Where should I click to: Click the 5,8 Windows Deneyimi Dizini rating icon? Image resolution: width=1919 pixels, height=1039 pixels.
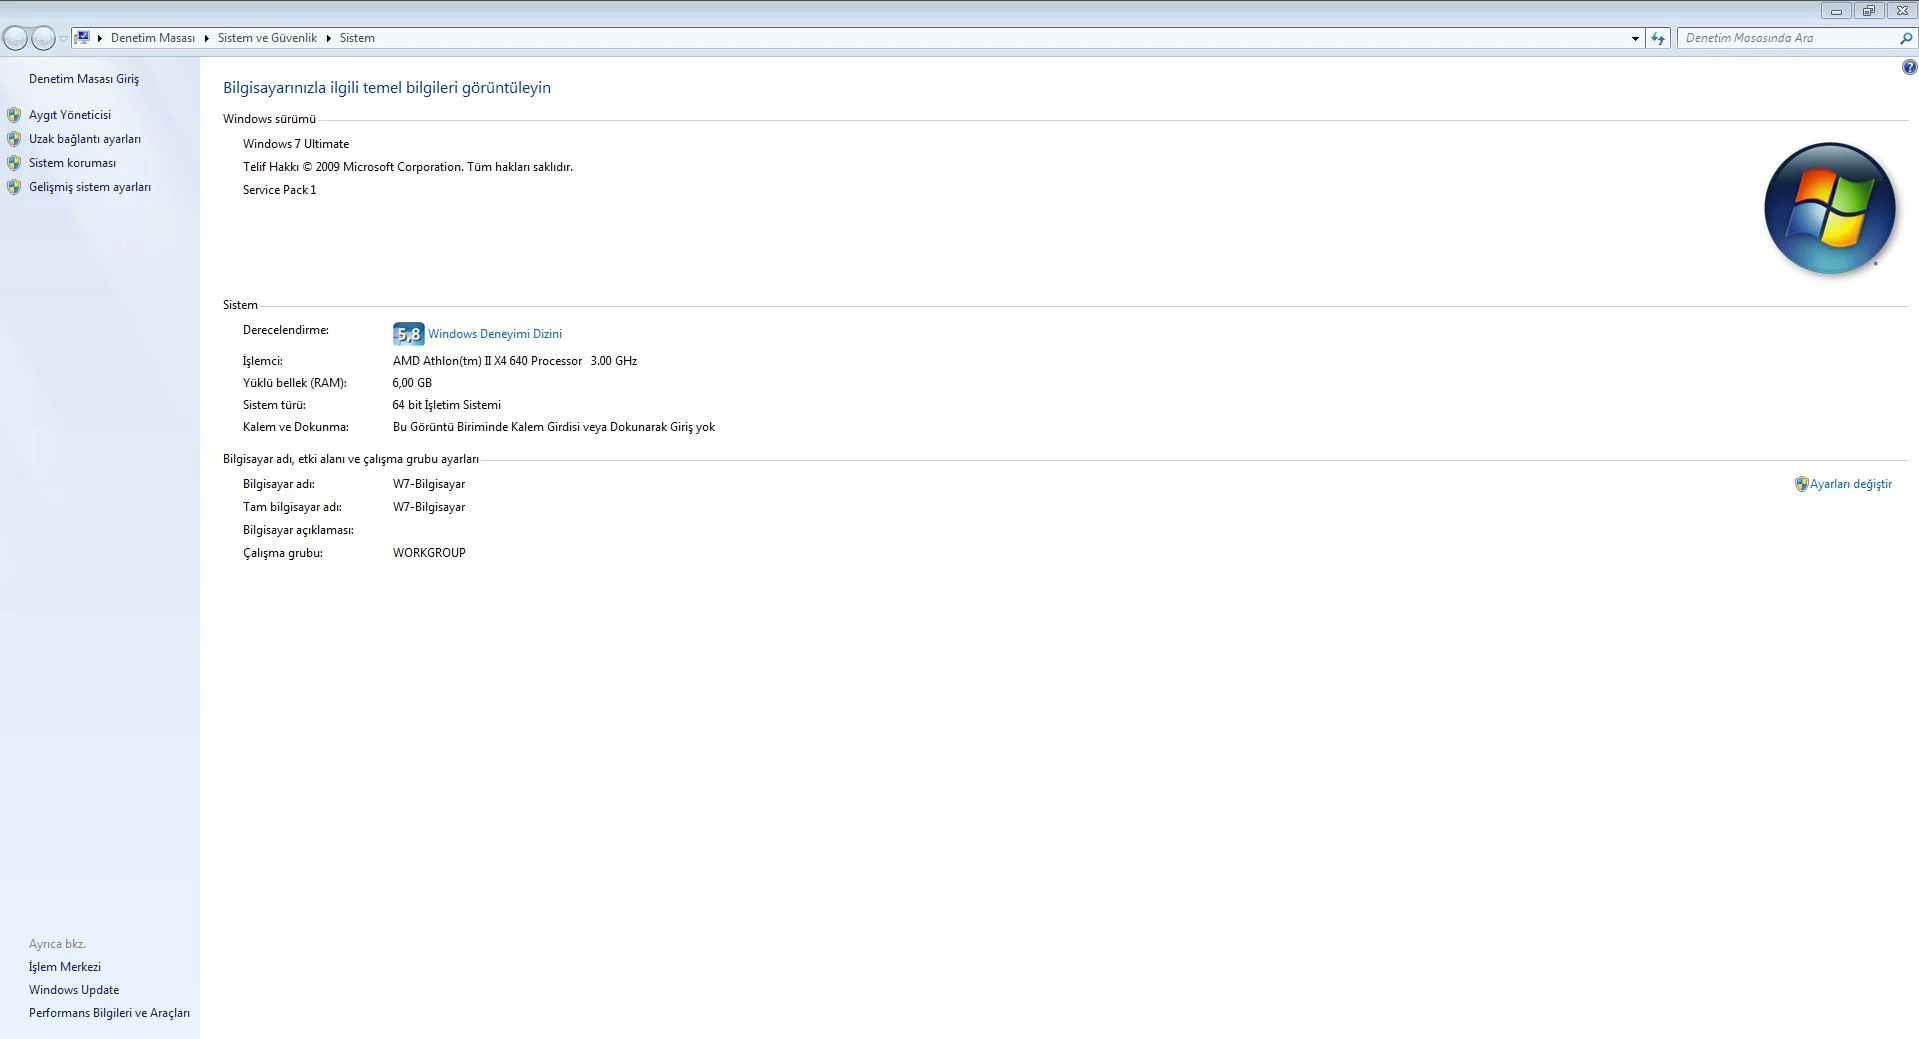click(x=408, y=333)
